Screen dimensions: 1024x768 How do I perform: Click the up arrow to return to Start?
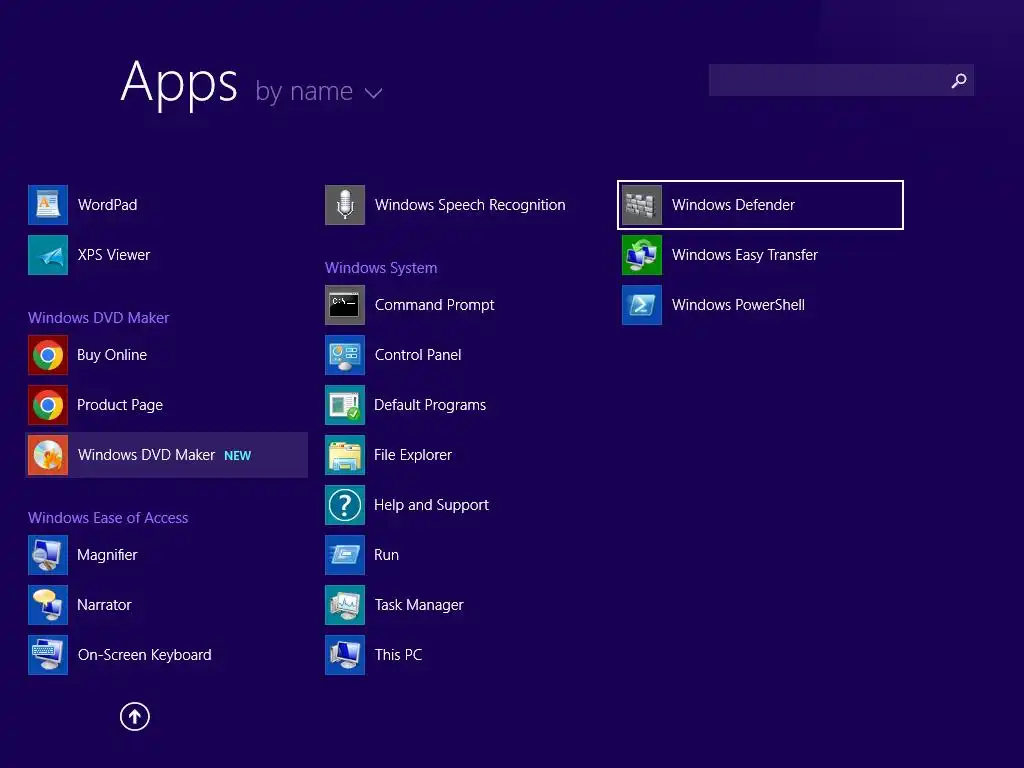pos(135,716)
